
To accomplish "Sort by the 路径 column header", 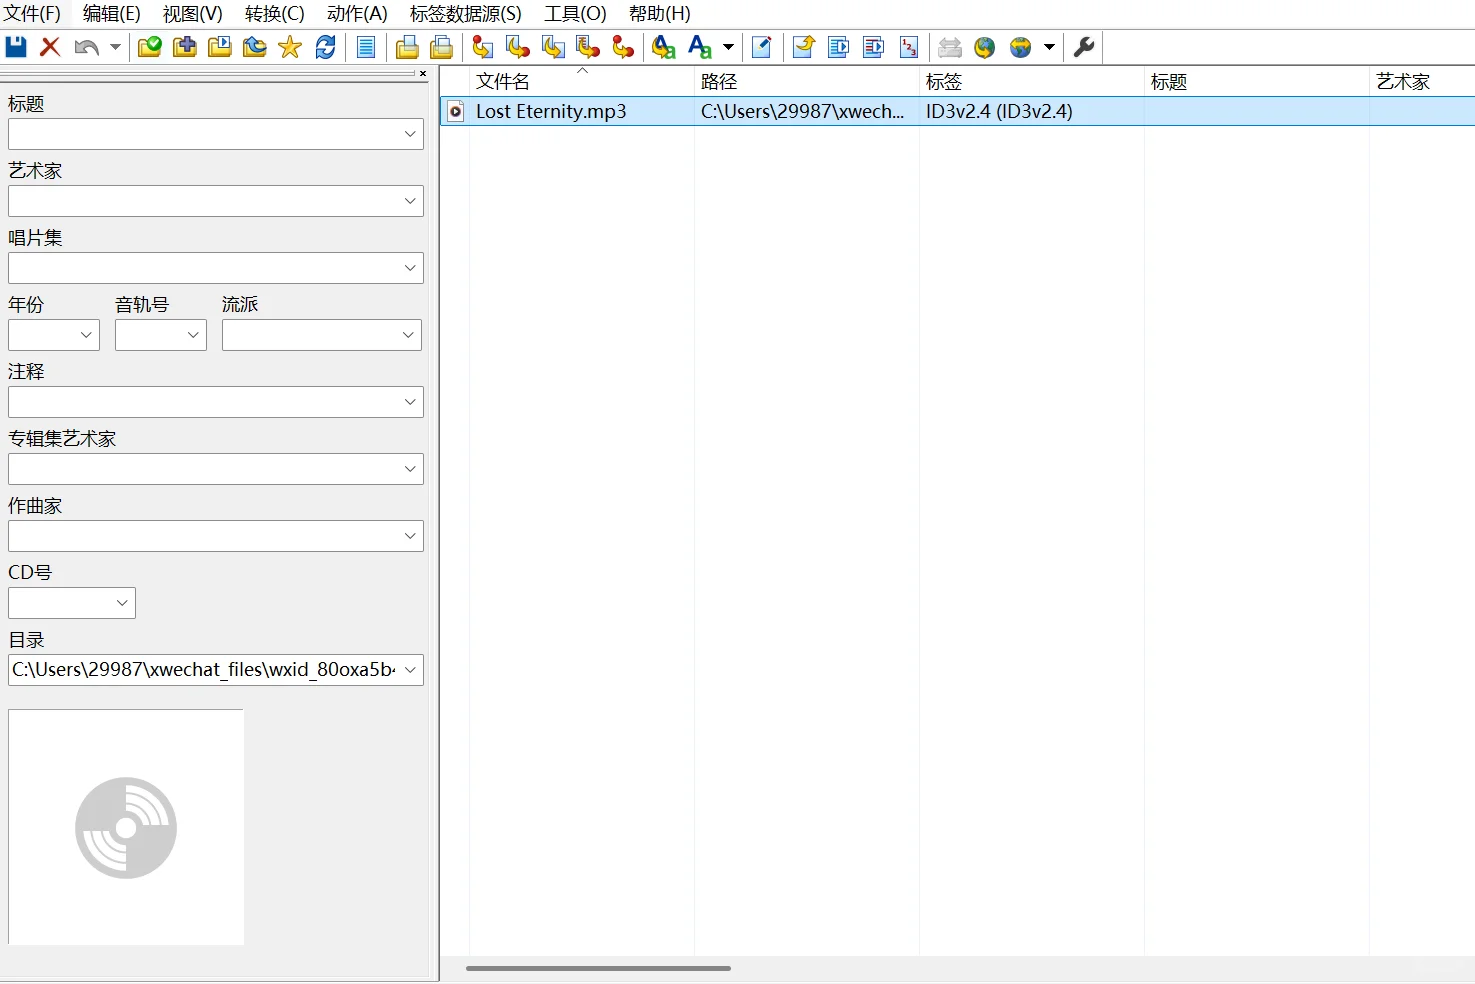I will 806,82.
